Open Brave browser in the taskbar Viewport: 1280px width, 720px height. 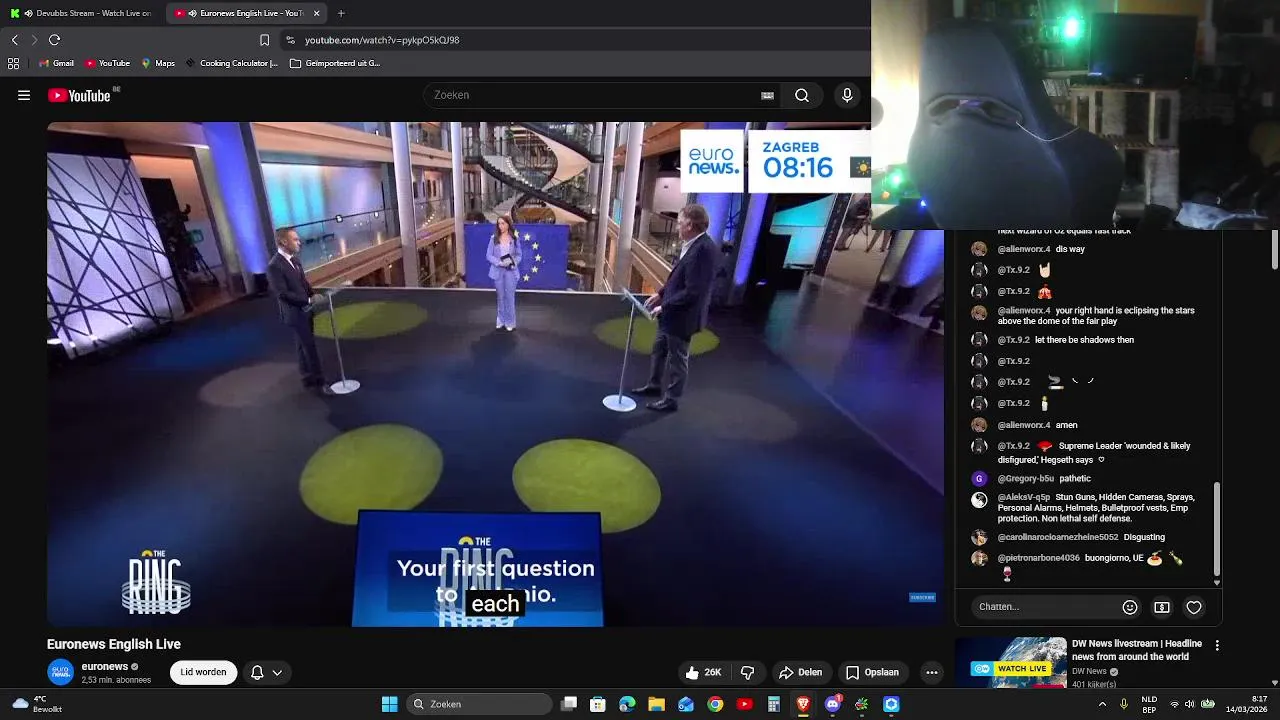pos(803,704)
